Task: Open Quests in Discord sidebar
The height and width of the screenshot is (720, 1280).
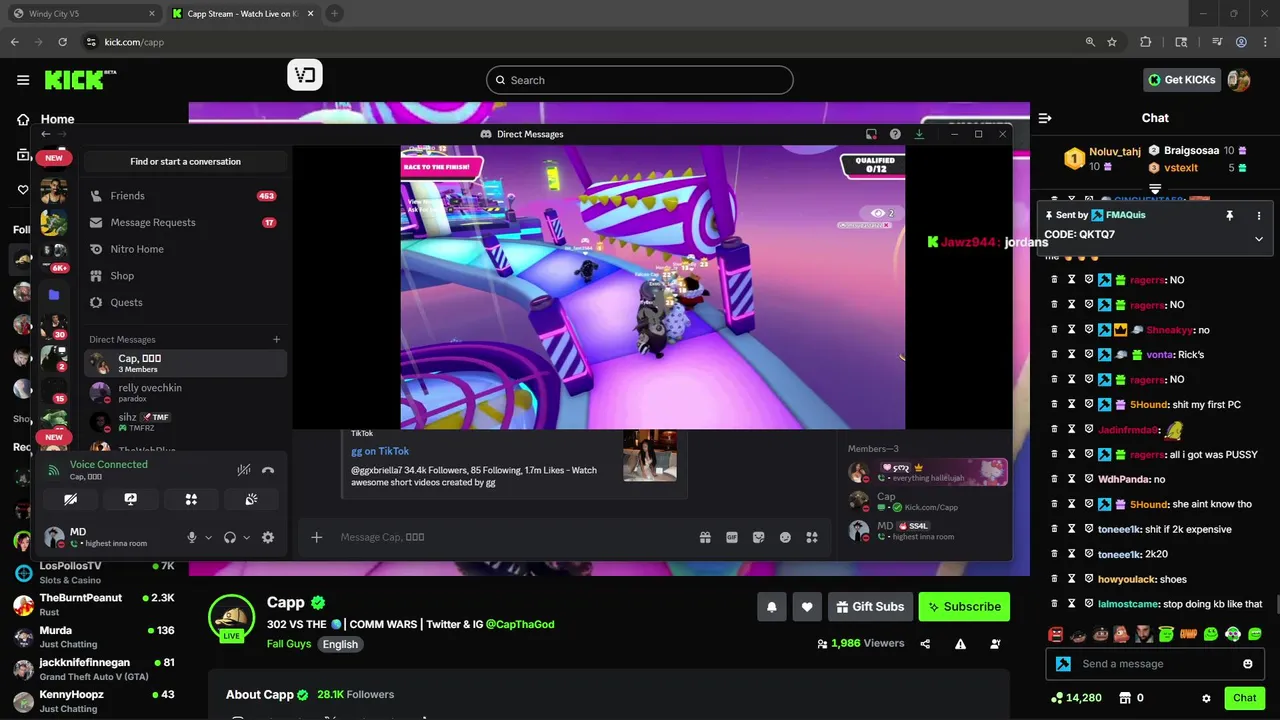Action: point(185,302)
